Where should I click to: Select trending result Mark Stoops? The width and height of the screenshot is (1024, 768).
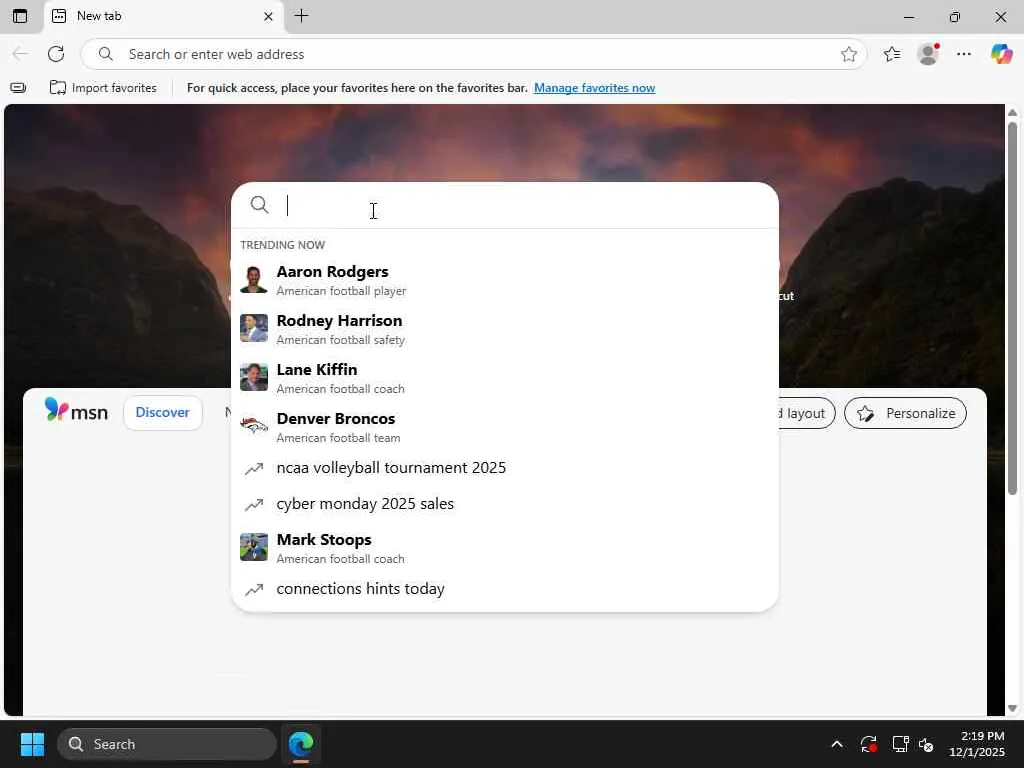505,548
